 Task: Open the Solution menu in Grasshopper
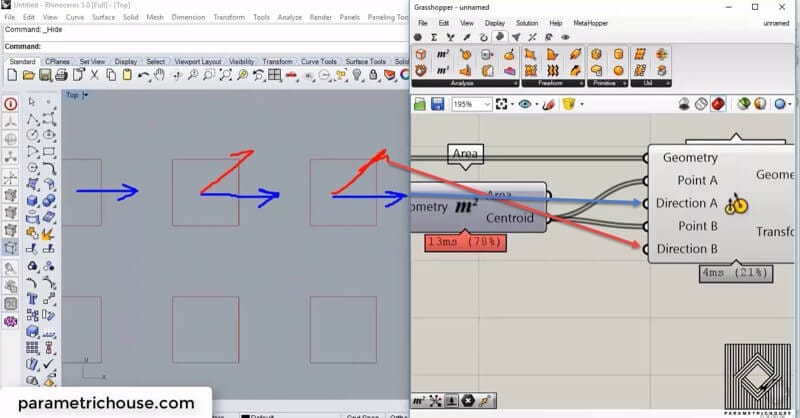pyautogui.click(x=526, y=23)
